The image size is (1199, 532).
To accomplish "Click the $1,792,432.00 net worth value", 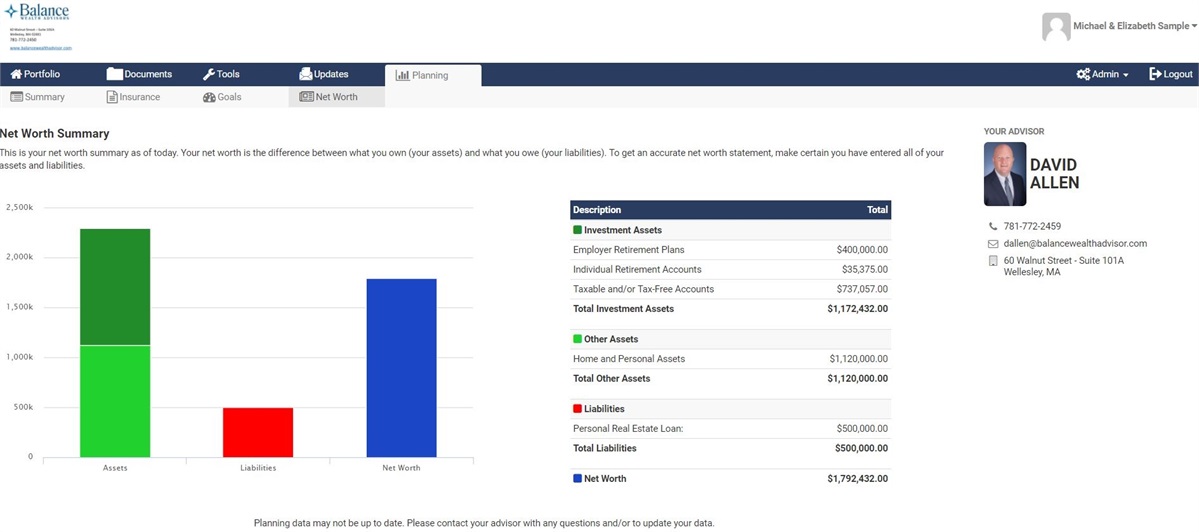I will click(857, 478).
